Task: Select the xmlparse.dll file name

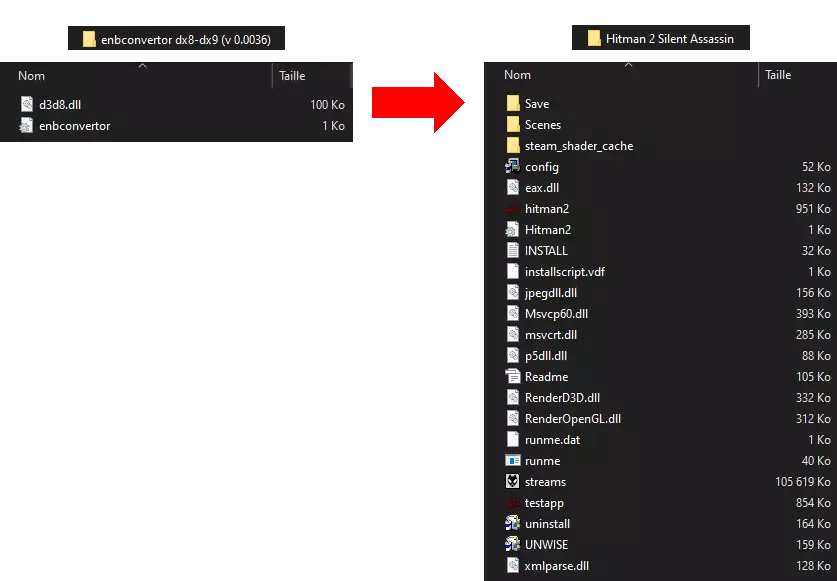Action: pyautogui.click(x=557, y=566)
